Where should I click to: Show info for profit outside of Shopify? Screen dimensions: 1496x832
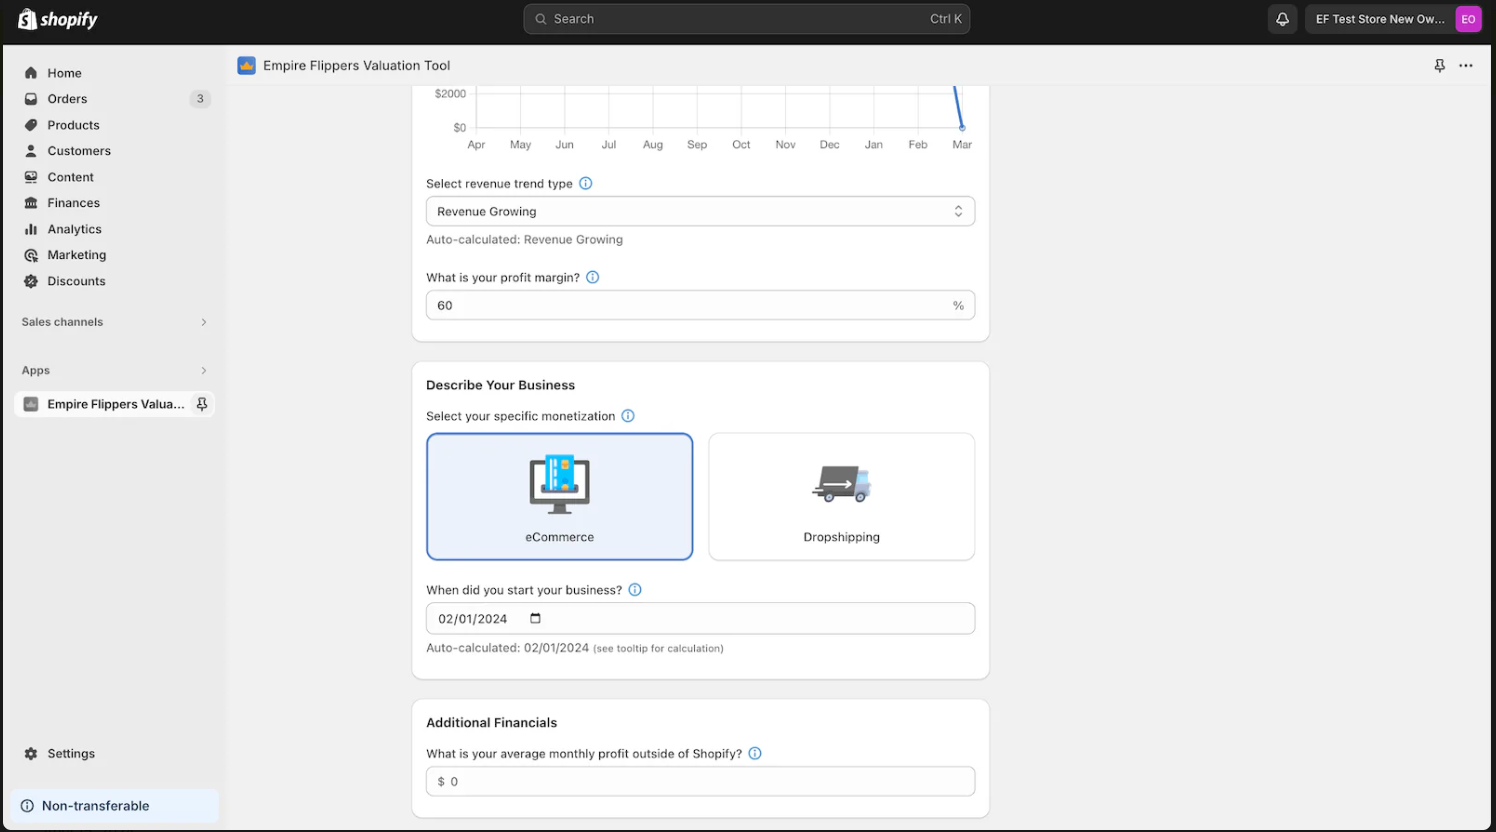755,753
